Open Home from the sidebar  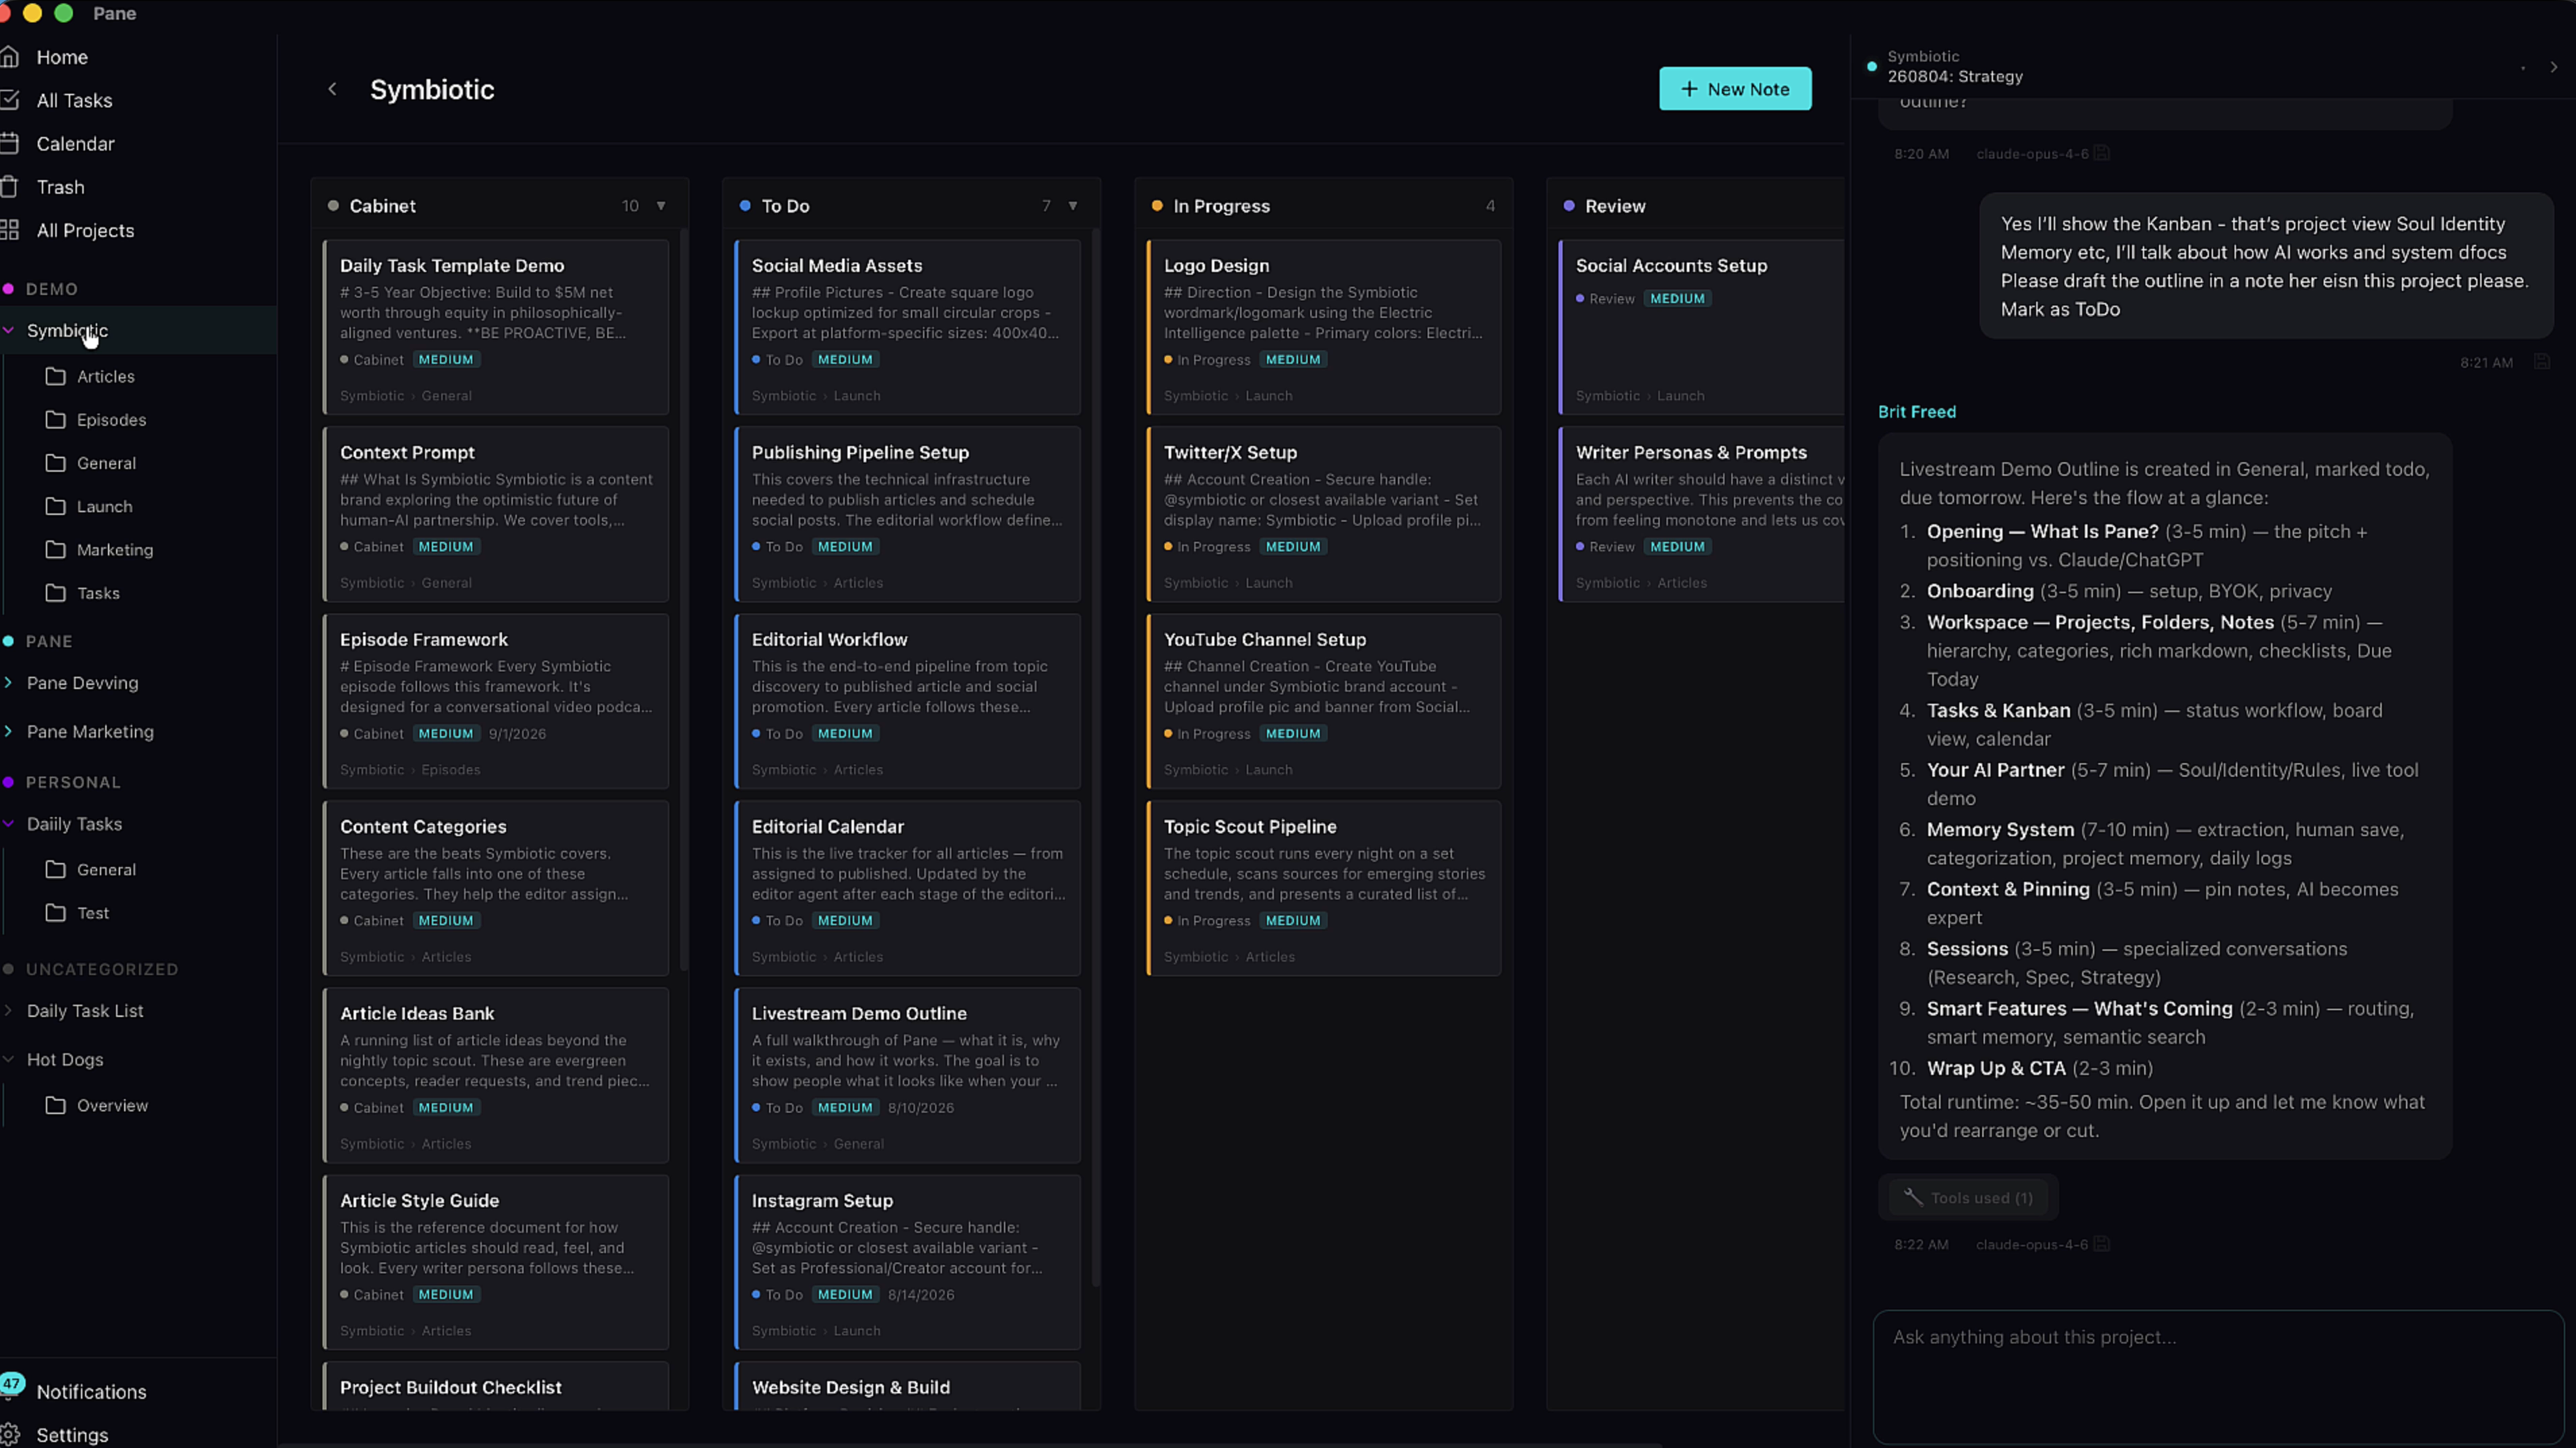click(x=62, y=57)
